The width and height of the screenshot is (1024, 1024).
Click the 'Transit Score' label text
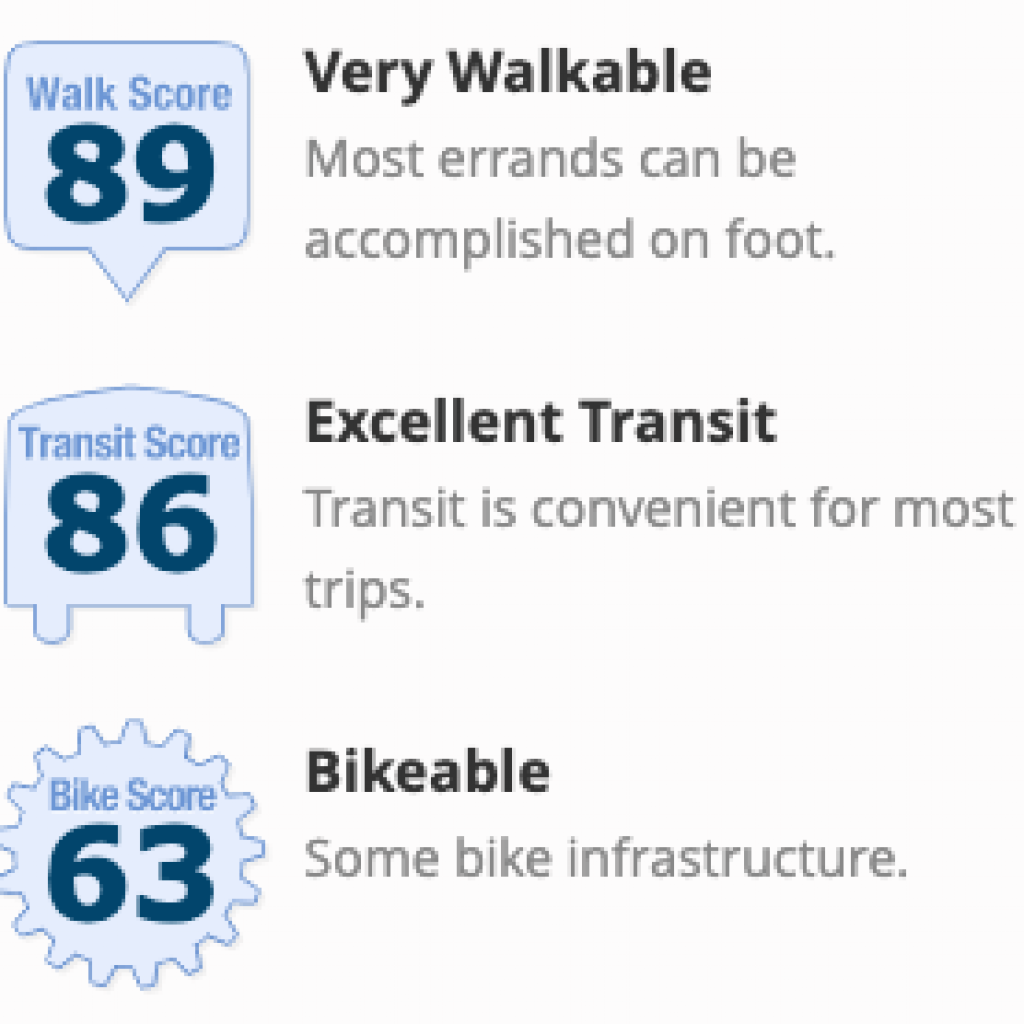point(129,443)
